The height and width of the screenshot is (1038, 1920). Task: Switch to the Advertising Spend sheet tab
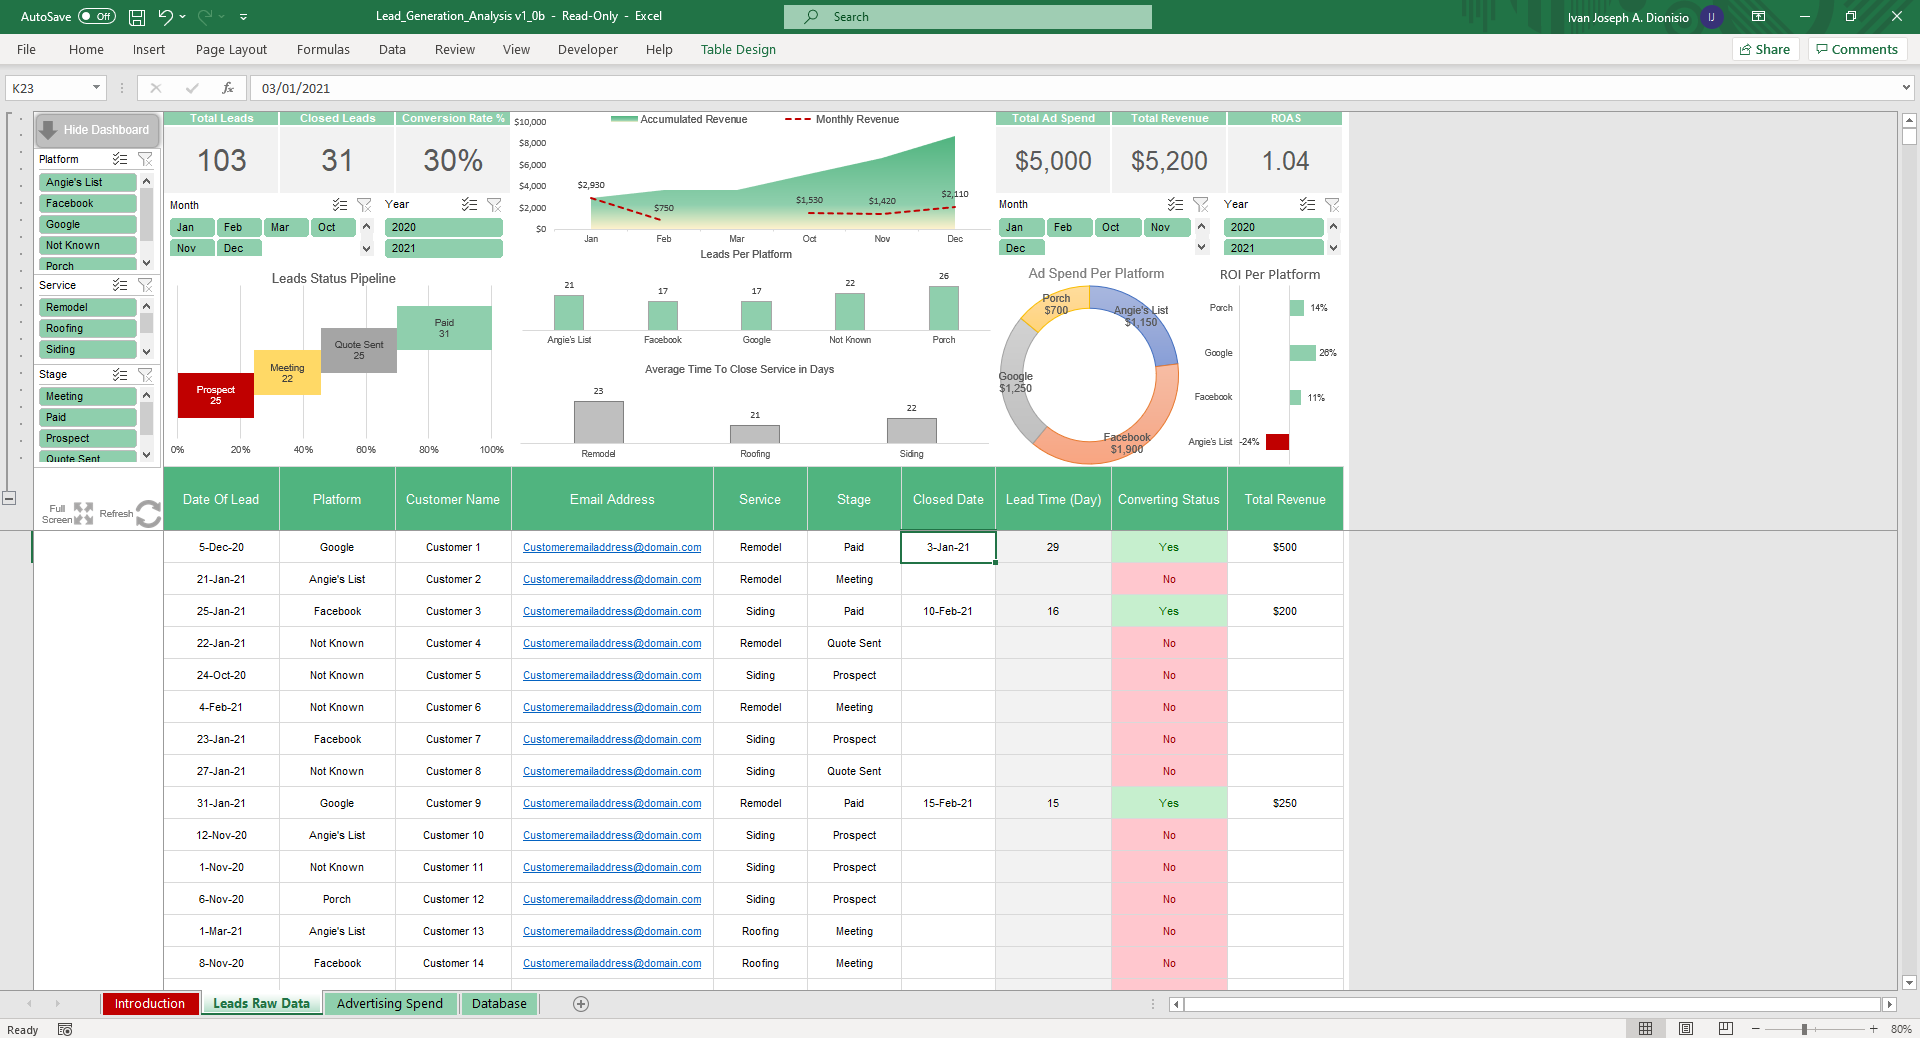tap(389, 1004)
